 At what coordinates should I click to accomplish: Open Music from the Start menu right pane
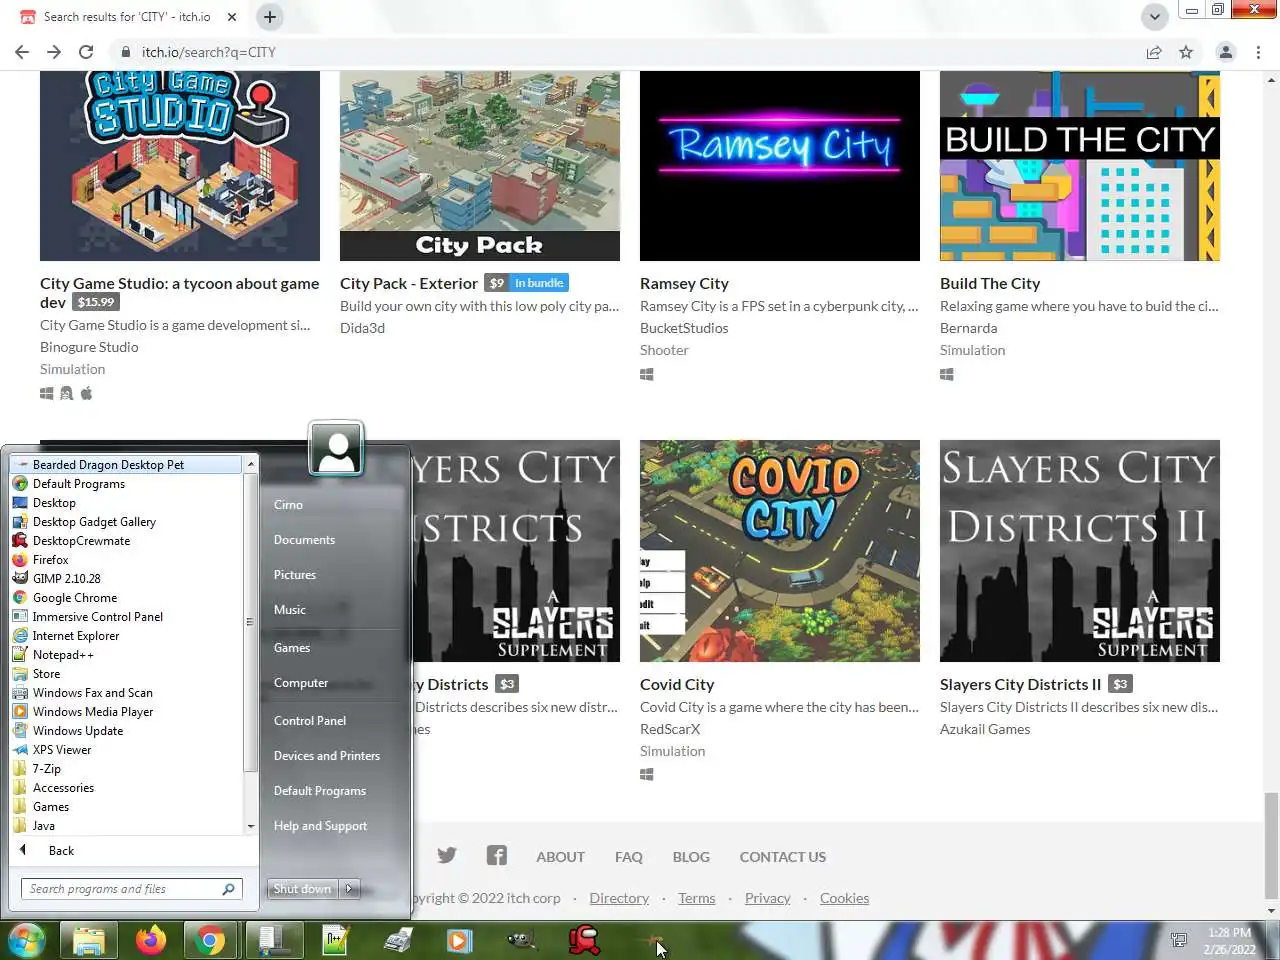point(290,610)
